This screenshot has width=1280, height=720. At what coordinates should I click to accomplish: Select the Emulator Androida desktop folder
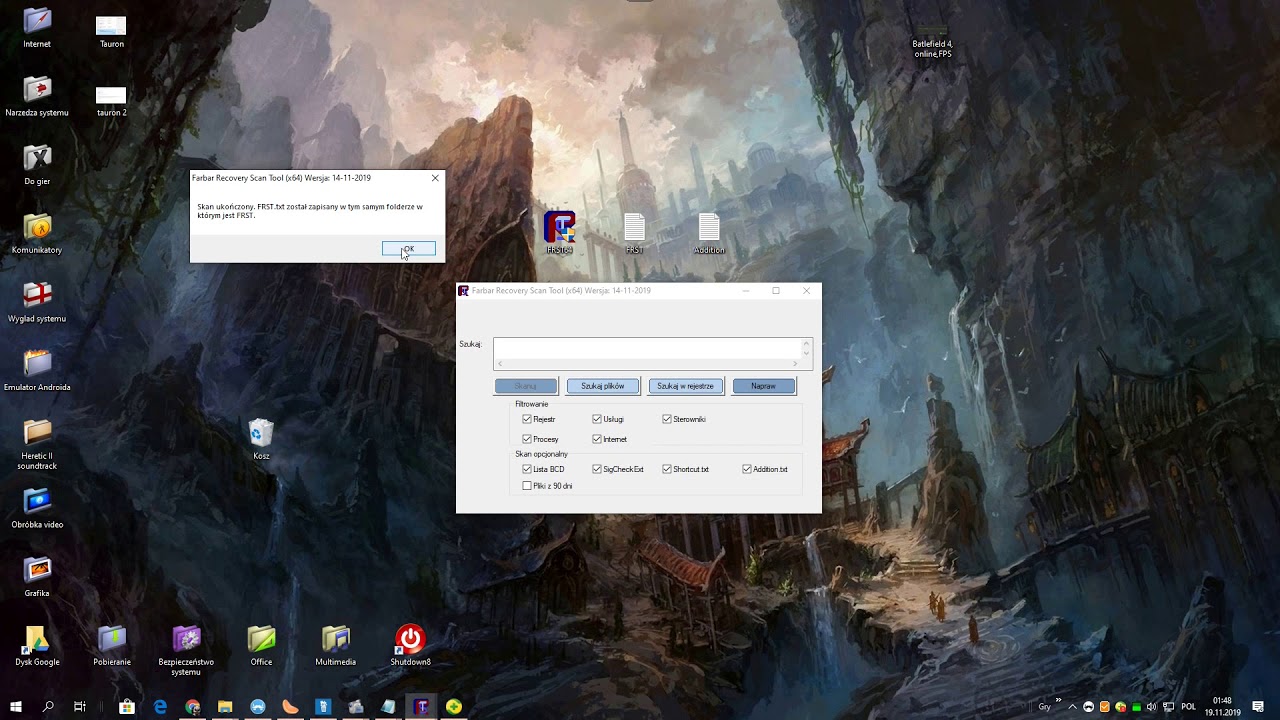(x=37, y=371)
